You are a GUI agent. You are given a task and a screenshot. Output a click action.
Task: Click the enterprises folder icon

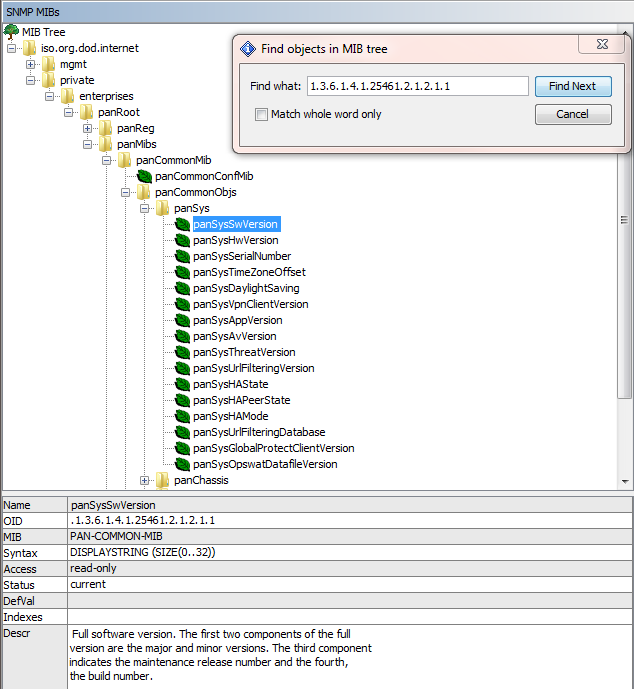click(x=68, y=96)
